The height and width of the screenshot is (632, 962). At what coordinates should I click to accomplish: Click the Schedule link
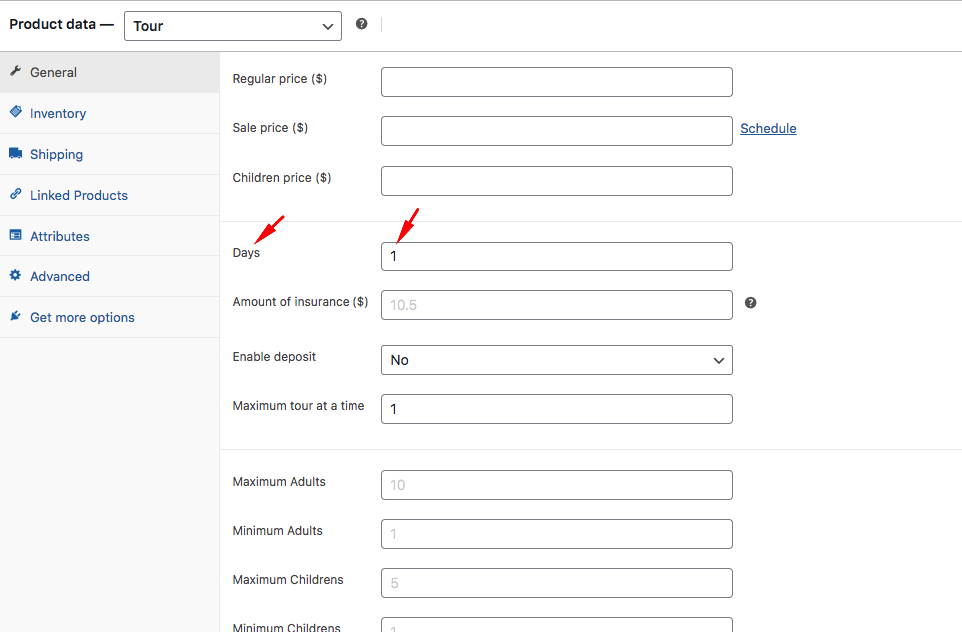pyautogui.click(x=768, y=128)
